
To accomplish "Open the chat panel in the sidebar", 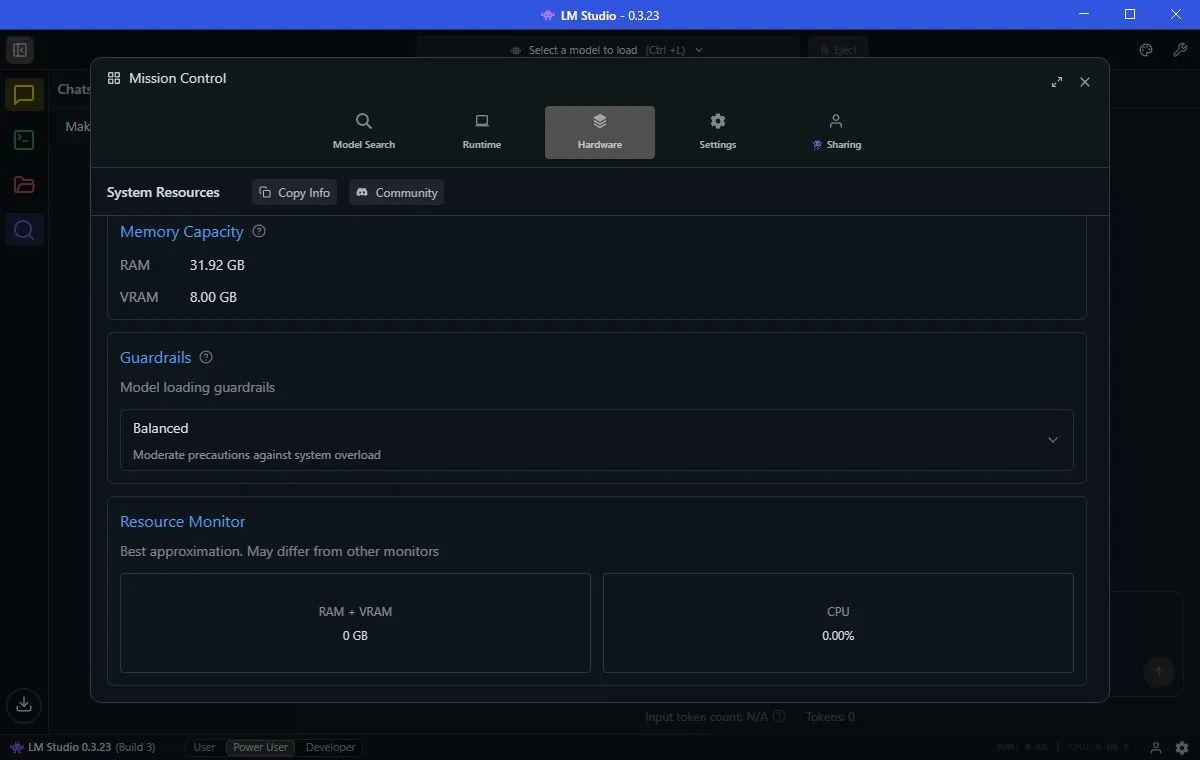I will coord(24,94).
